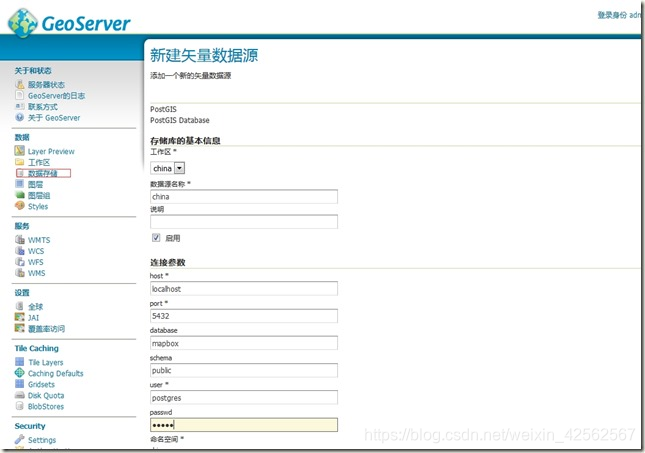The image size is (645, 453).
Task: Click the global settings icon
Action: [19, 306]
